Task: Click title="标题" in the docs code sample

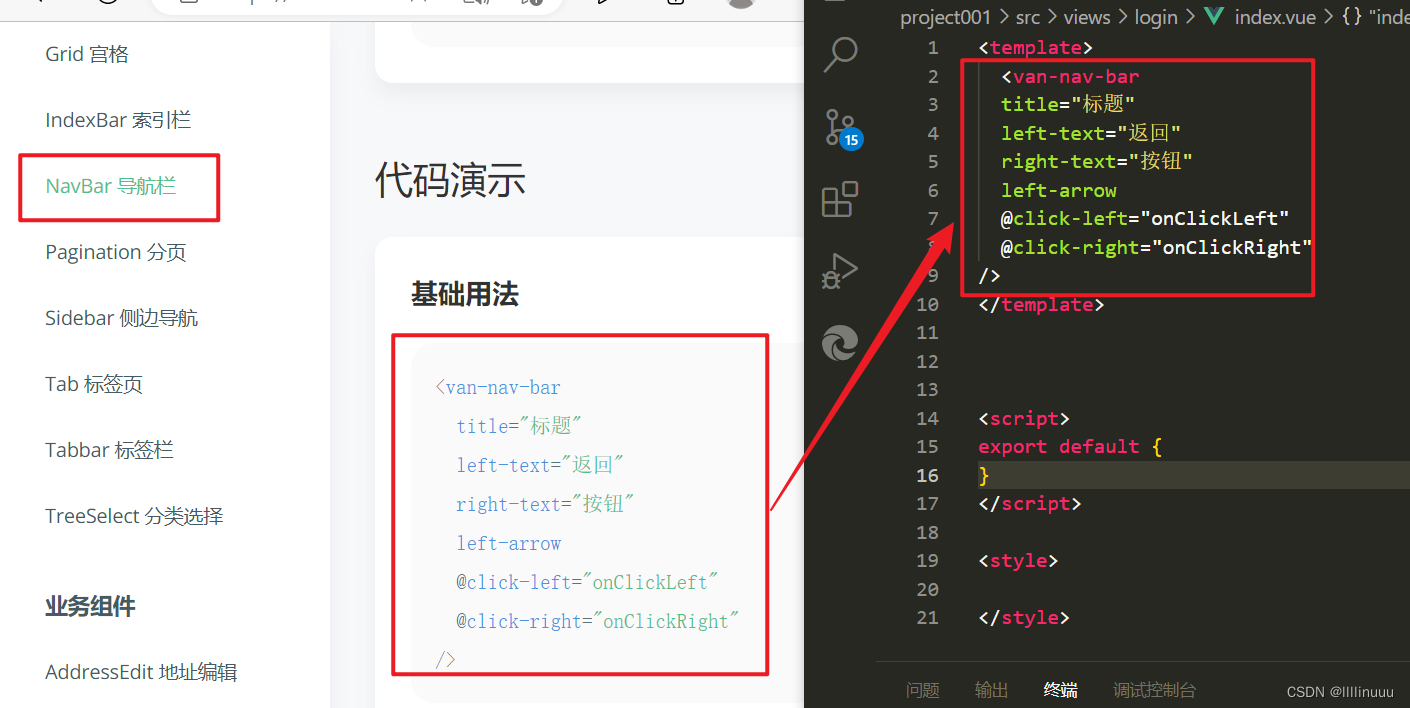Action: click(519, 426)
